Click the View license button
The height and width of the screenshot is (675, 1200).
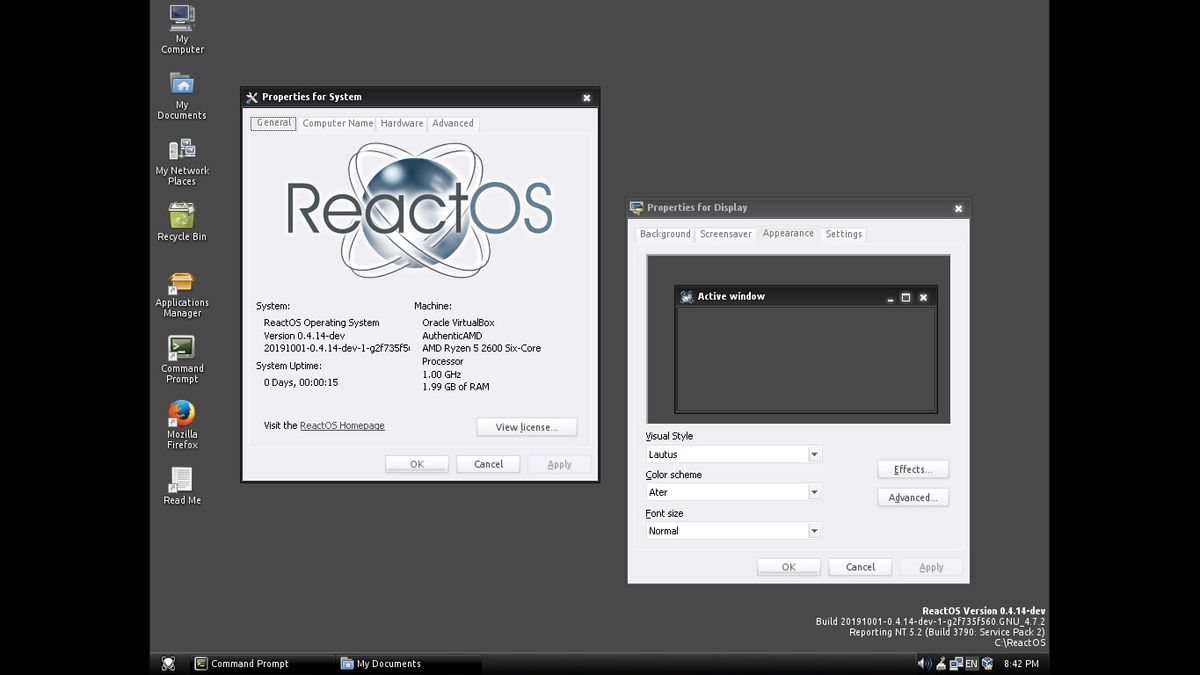[526, 426]
